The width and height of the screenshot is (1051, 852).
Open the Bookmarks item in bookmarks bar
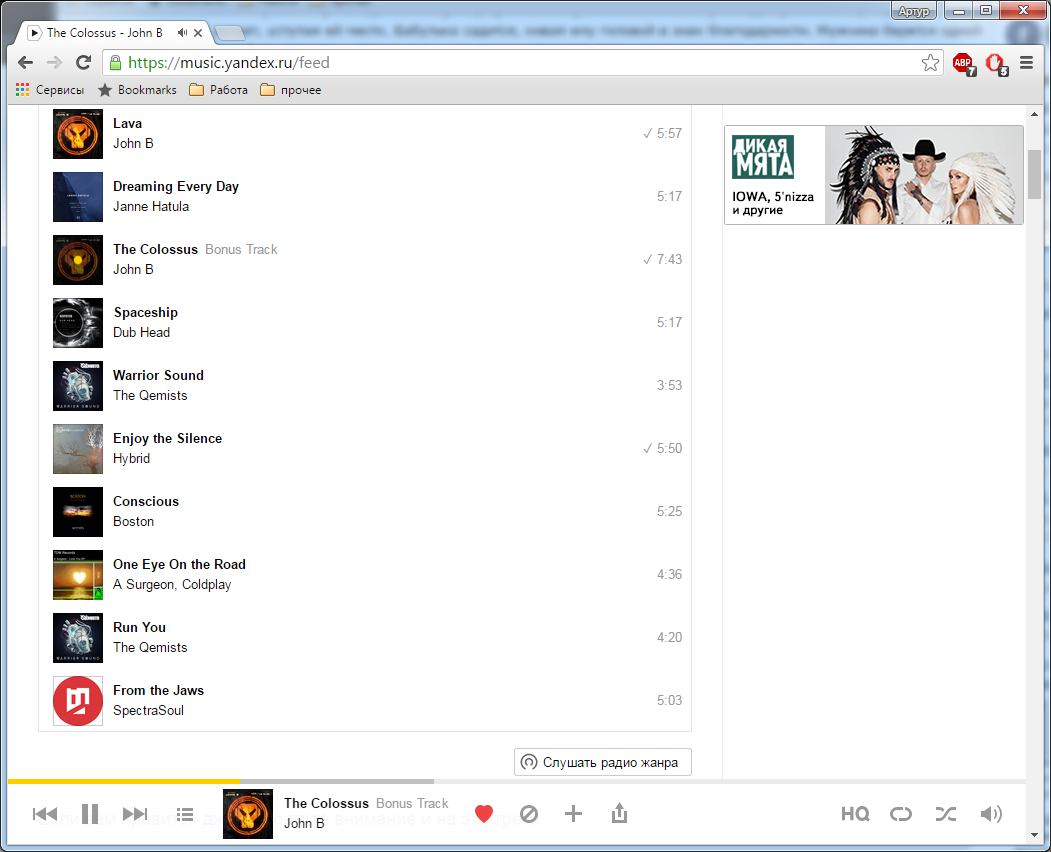[x=137, y=90]
